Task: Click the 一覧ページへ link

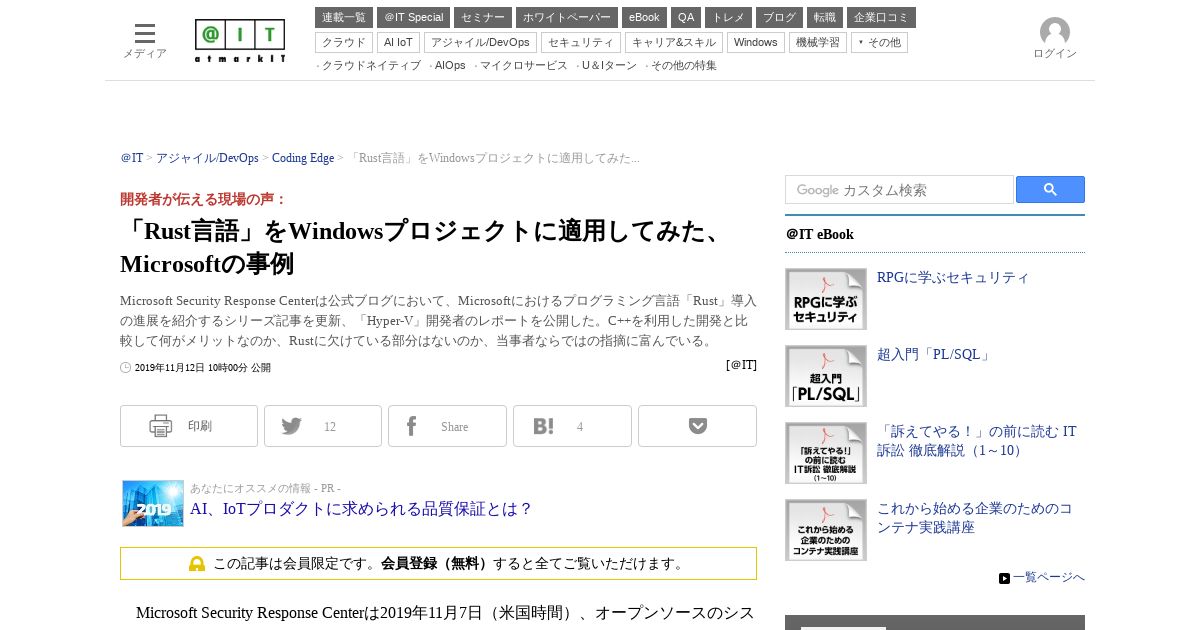Action: (x=1048, y=578)
